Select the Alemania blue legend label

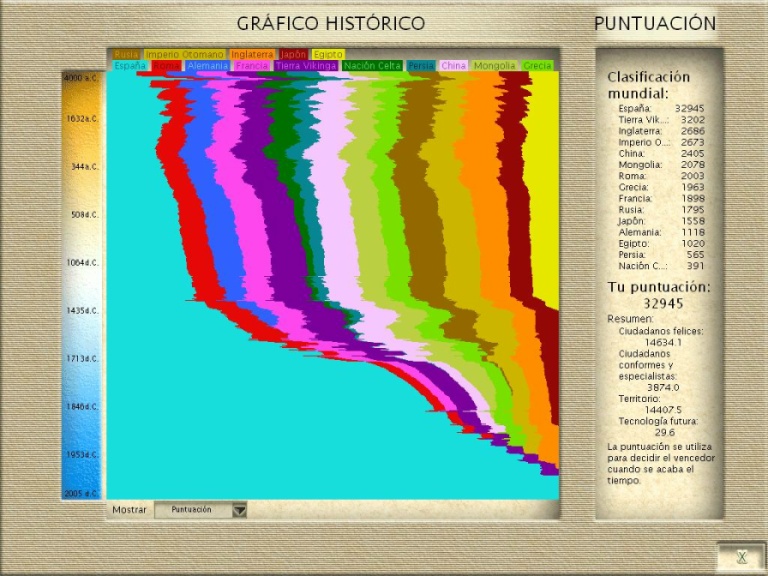pyautogui.click(x=208, y=66)
